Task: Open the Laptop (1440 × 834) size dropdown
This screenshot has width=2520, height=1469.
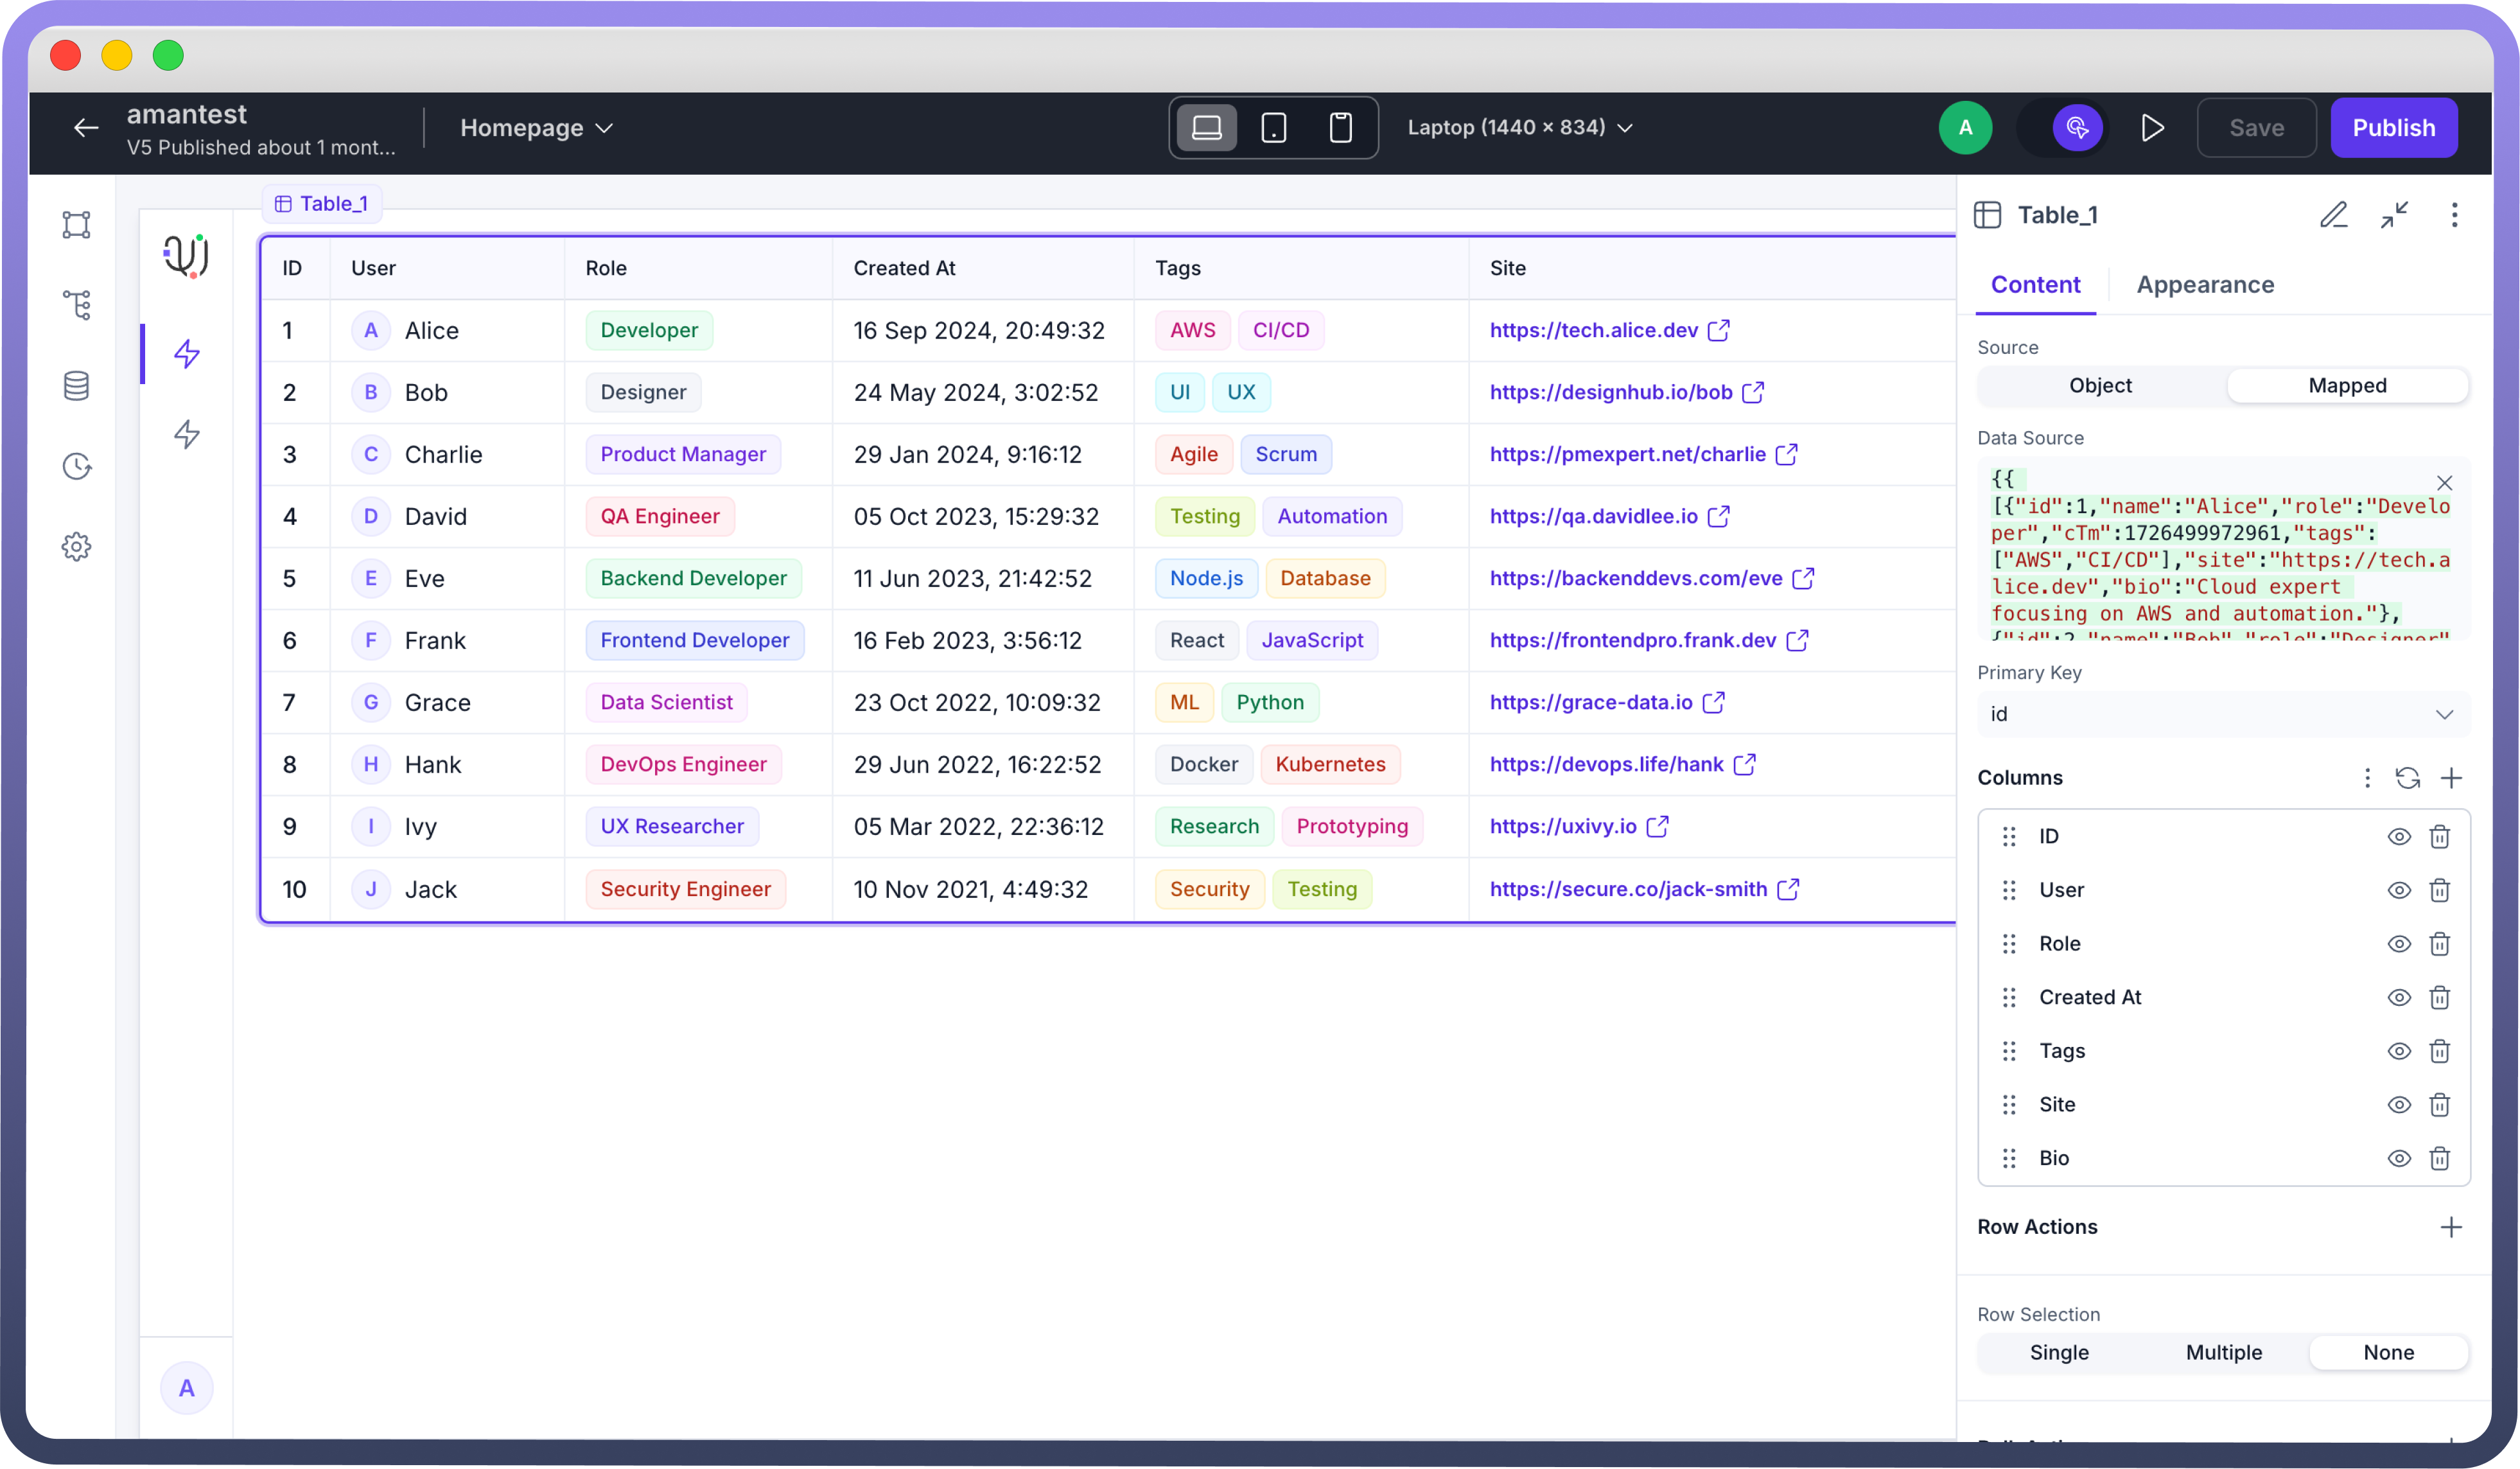Action: point(1520,128)
